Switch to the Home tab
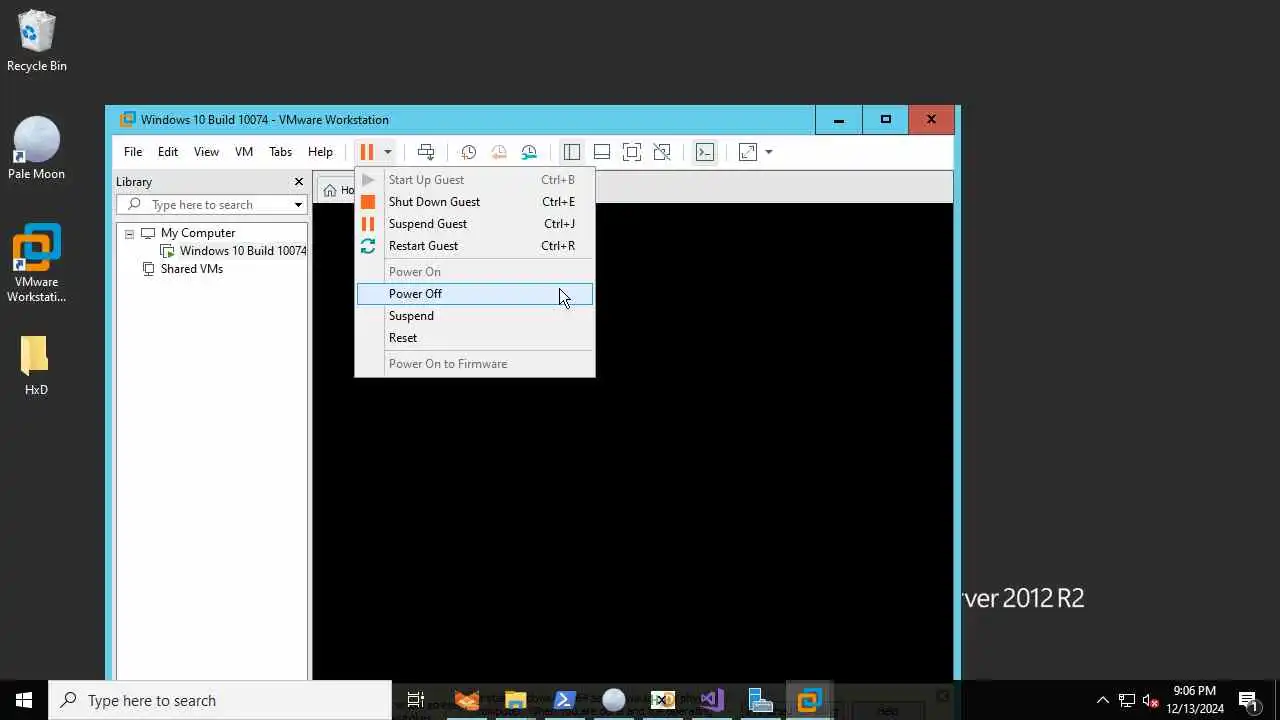 coord(338,190)
